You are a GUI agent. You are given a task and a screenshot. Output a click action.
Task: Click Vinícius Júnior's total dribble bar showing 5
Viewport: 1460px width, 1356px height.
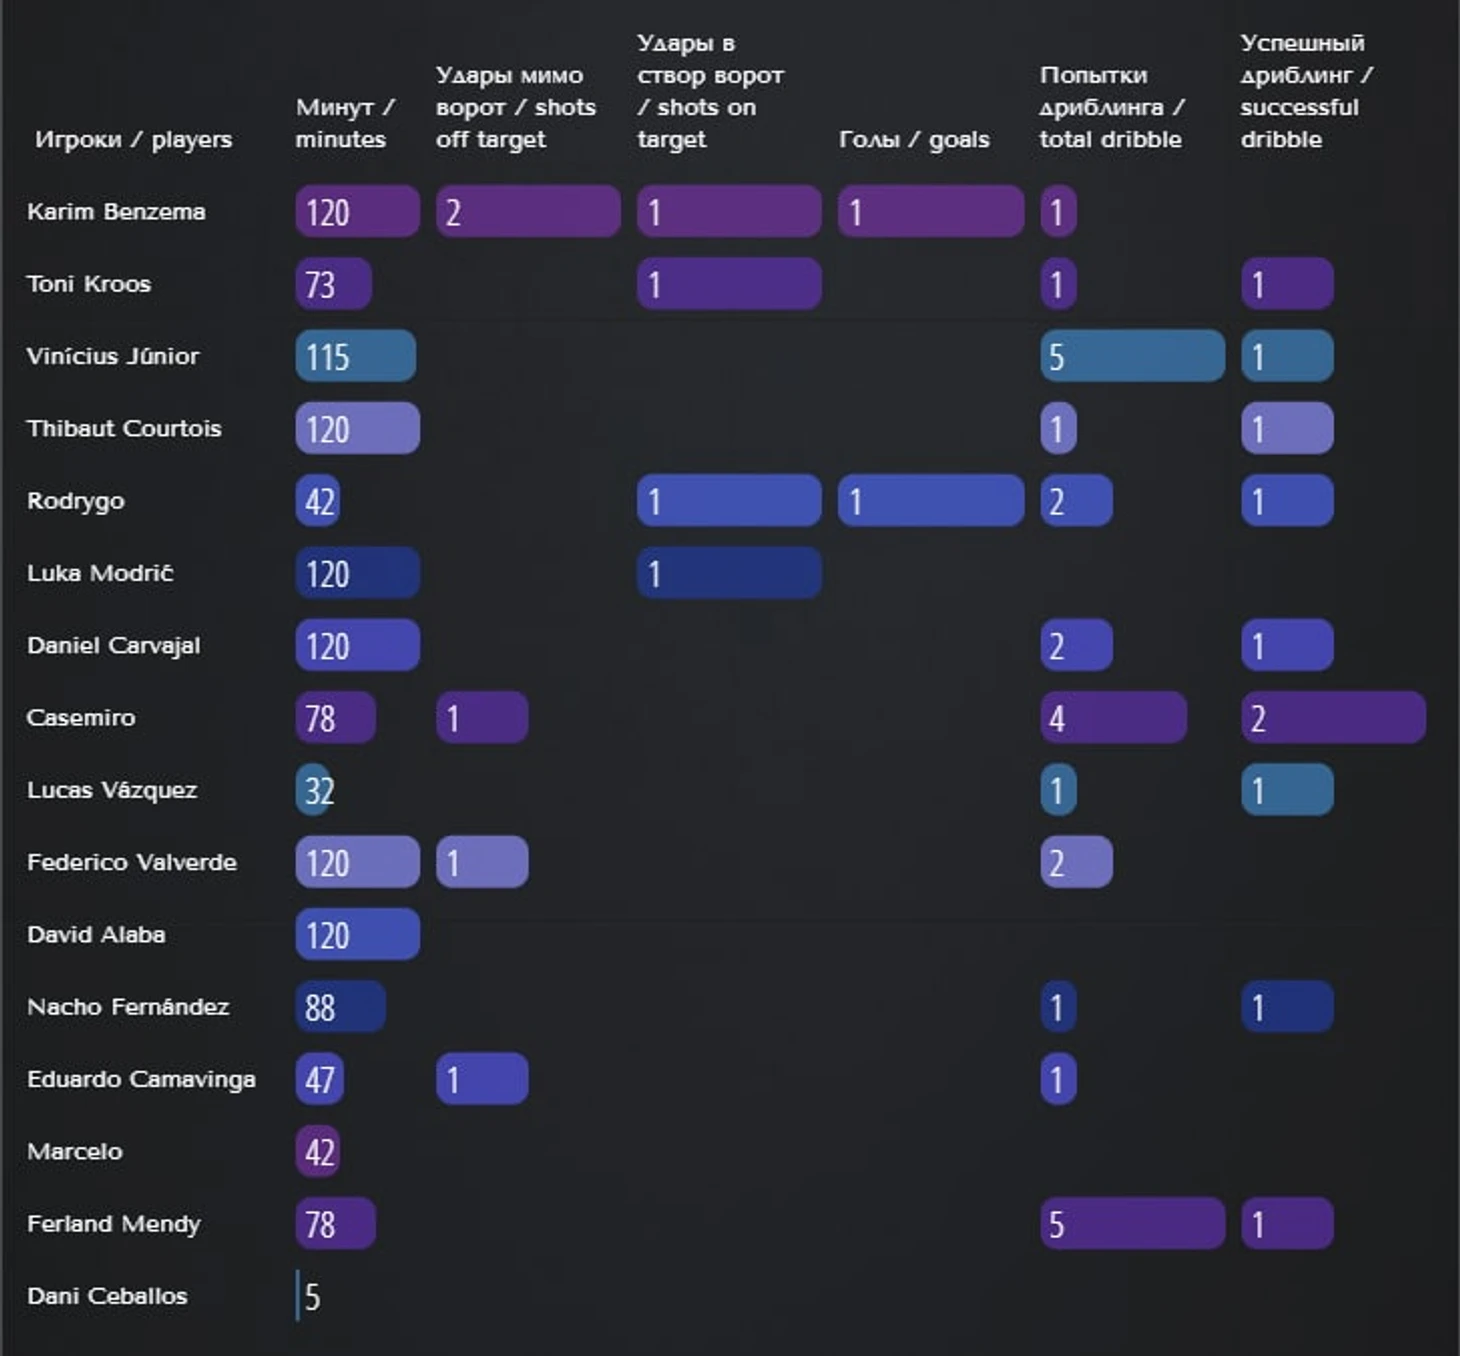[x=1132, y=356]
